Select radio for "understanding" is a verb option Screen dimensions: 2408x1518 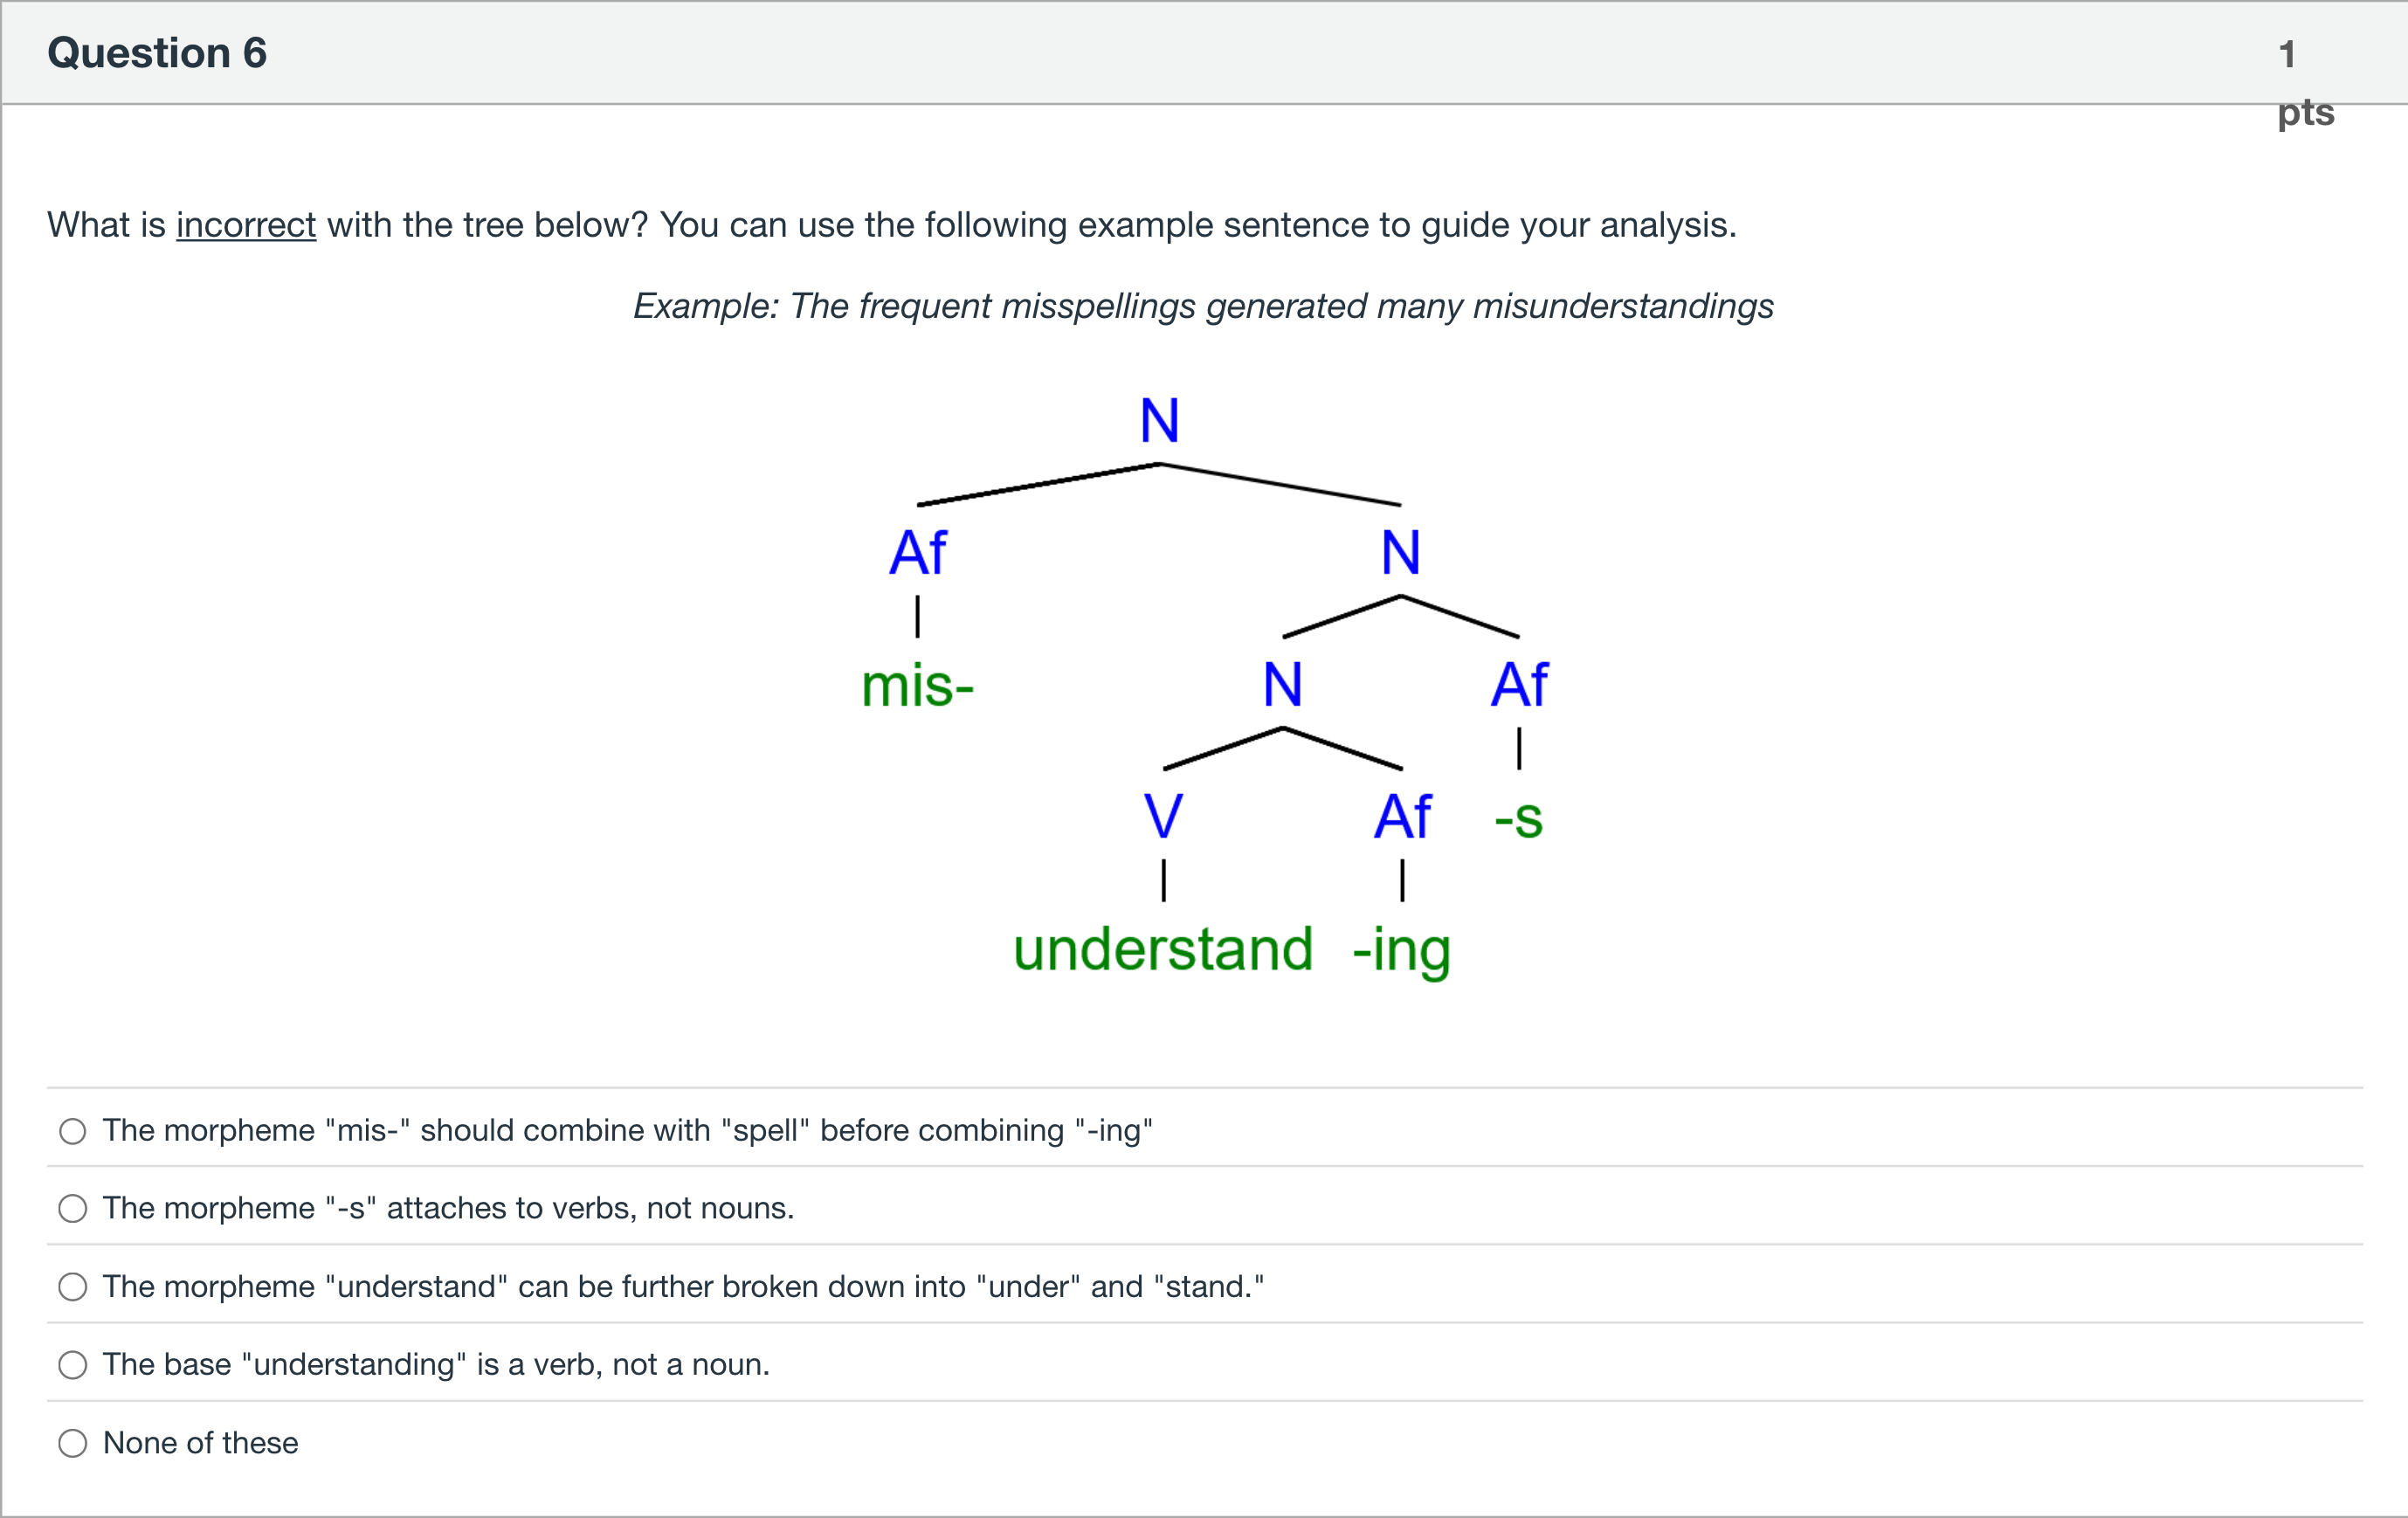tap(72, 1365)
